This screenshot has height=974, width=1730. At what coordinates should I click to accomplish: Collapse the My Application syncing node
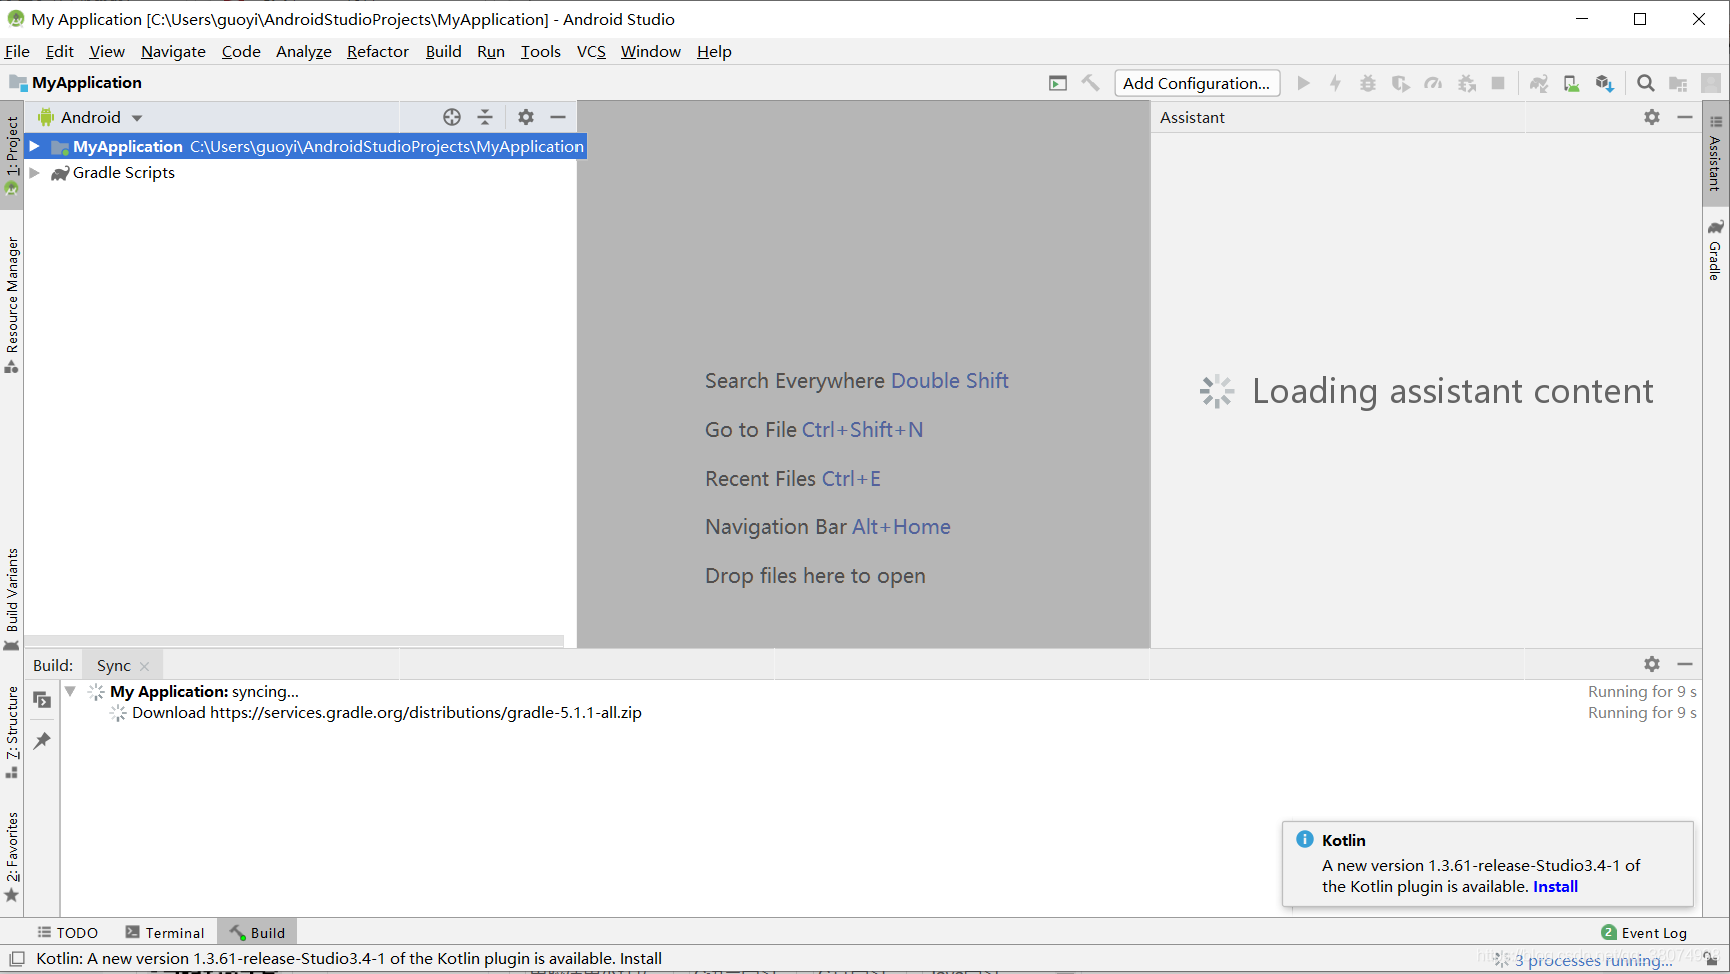pyautogui.click(x=70, y=691)
